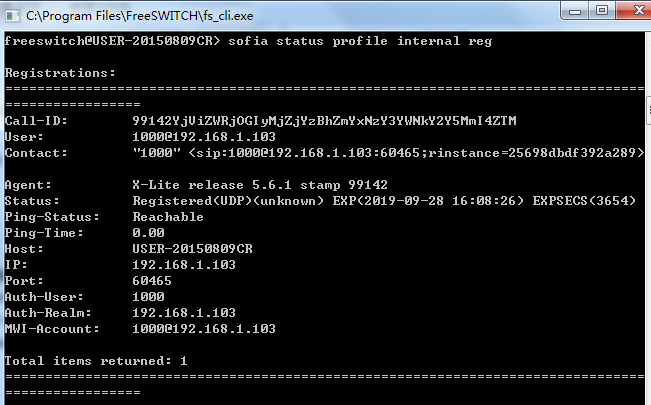Minimize the fs_cli.exe window

[x=575, y=11]
